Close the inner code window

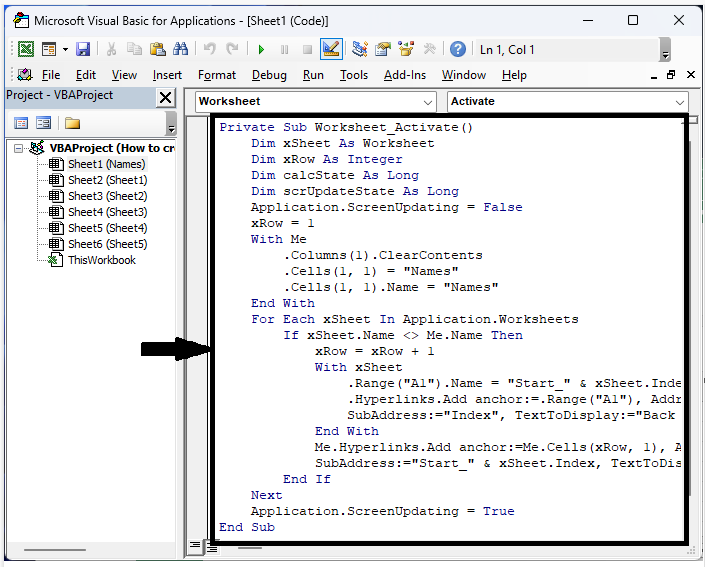click(691, 75)
